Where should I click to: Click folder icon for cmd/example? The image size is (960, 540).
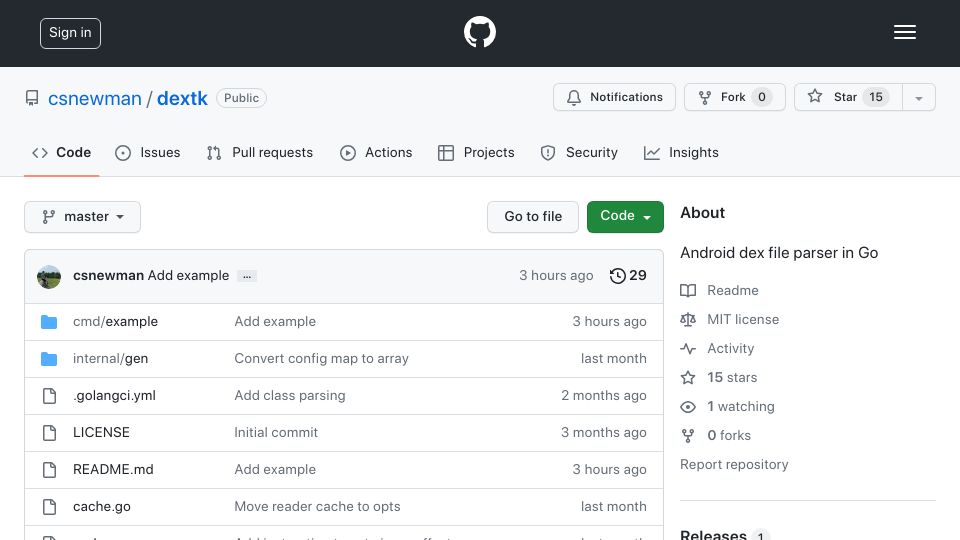click(49, 322)
